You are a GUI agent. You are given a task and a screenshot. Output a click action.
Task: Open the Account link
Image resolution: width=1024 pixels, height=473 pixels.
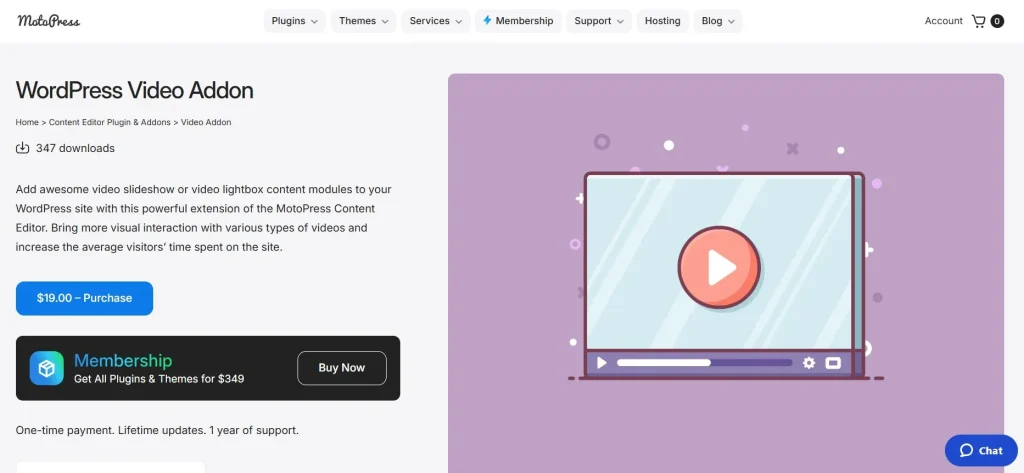click(x=943, y=21)
